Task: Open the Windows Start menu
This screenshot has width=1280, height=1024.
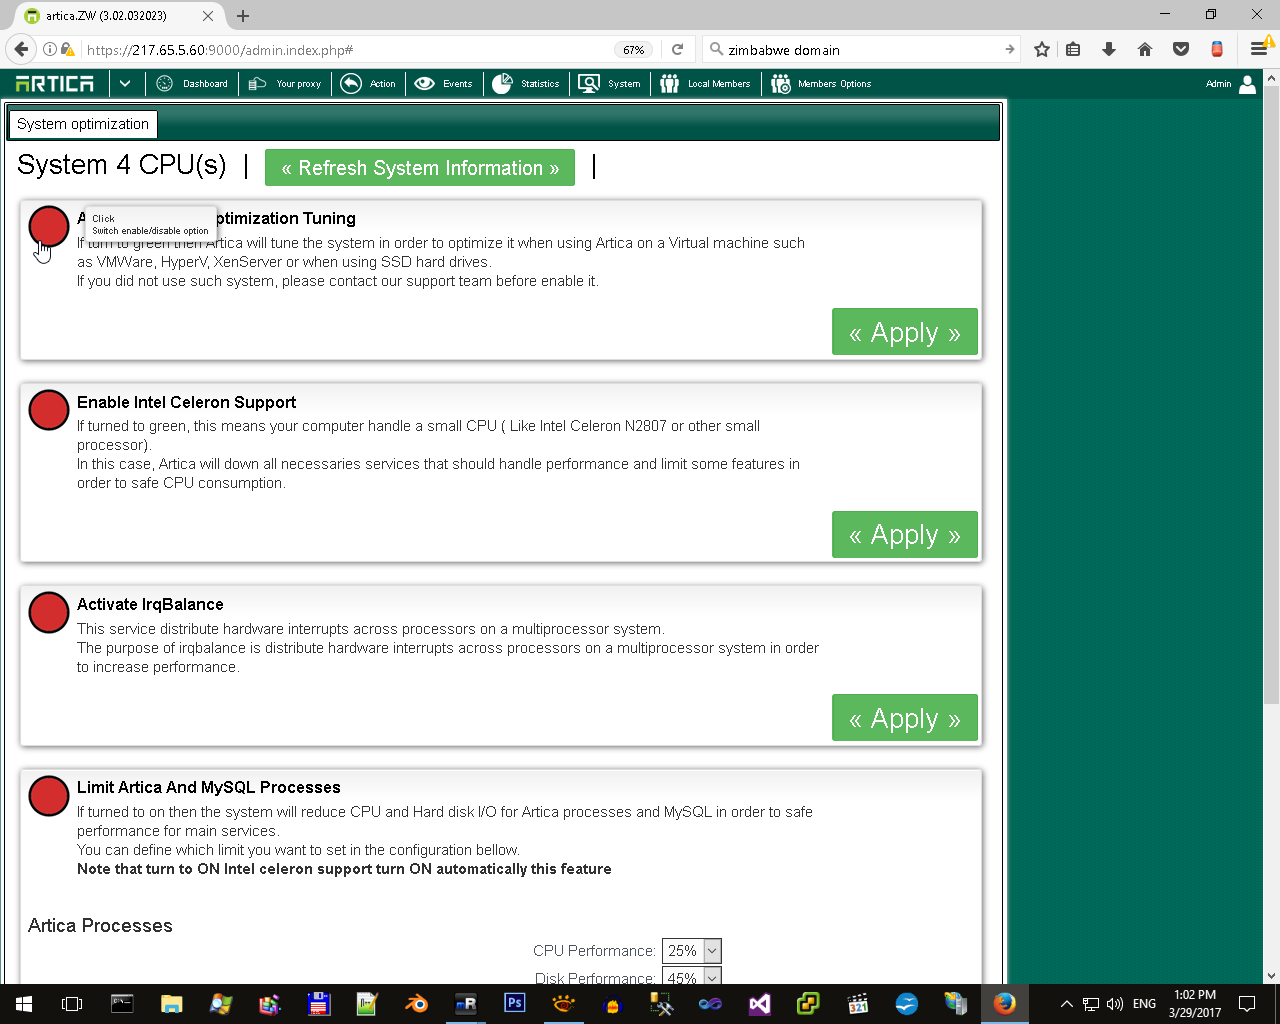Action: point(24,1003)
